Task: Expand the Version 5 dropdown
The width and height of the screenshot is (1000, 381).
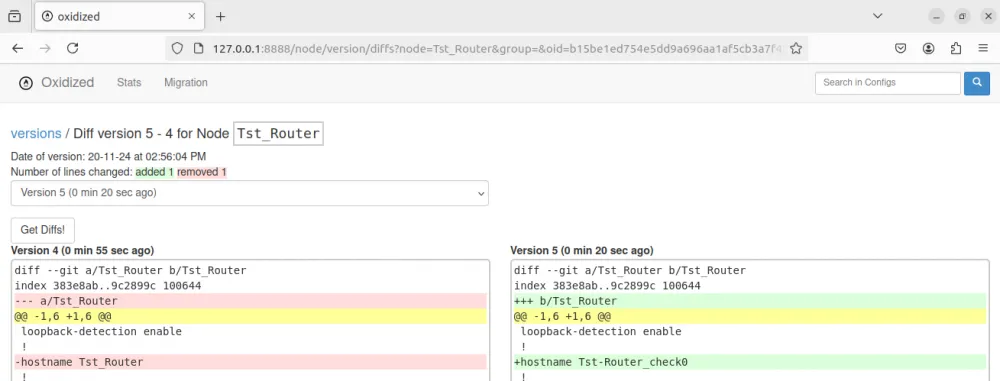Action: click(249, 193)
